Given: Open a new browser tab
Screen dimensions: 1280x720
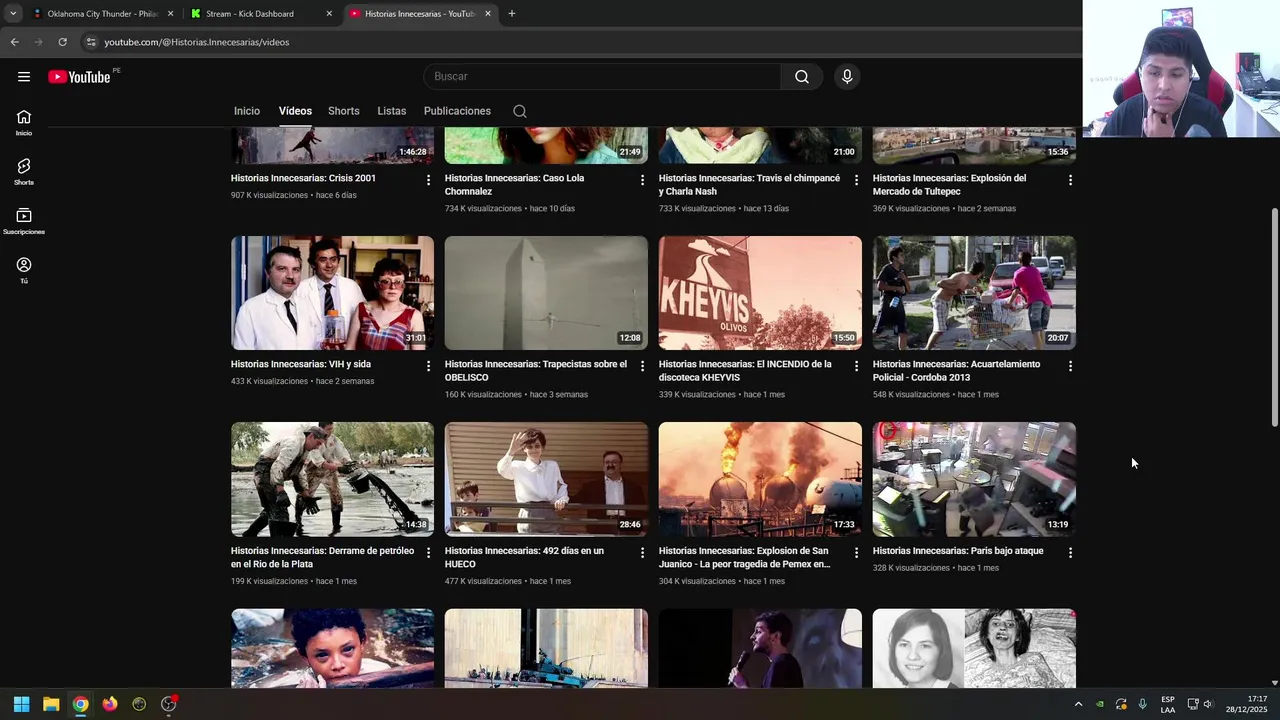Looking at the screenshot, I should tap(511, 14).
